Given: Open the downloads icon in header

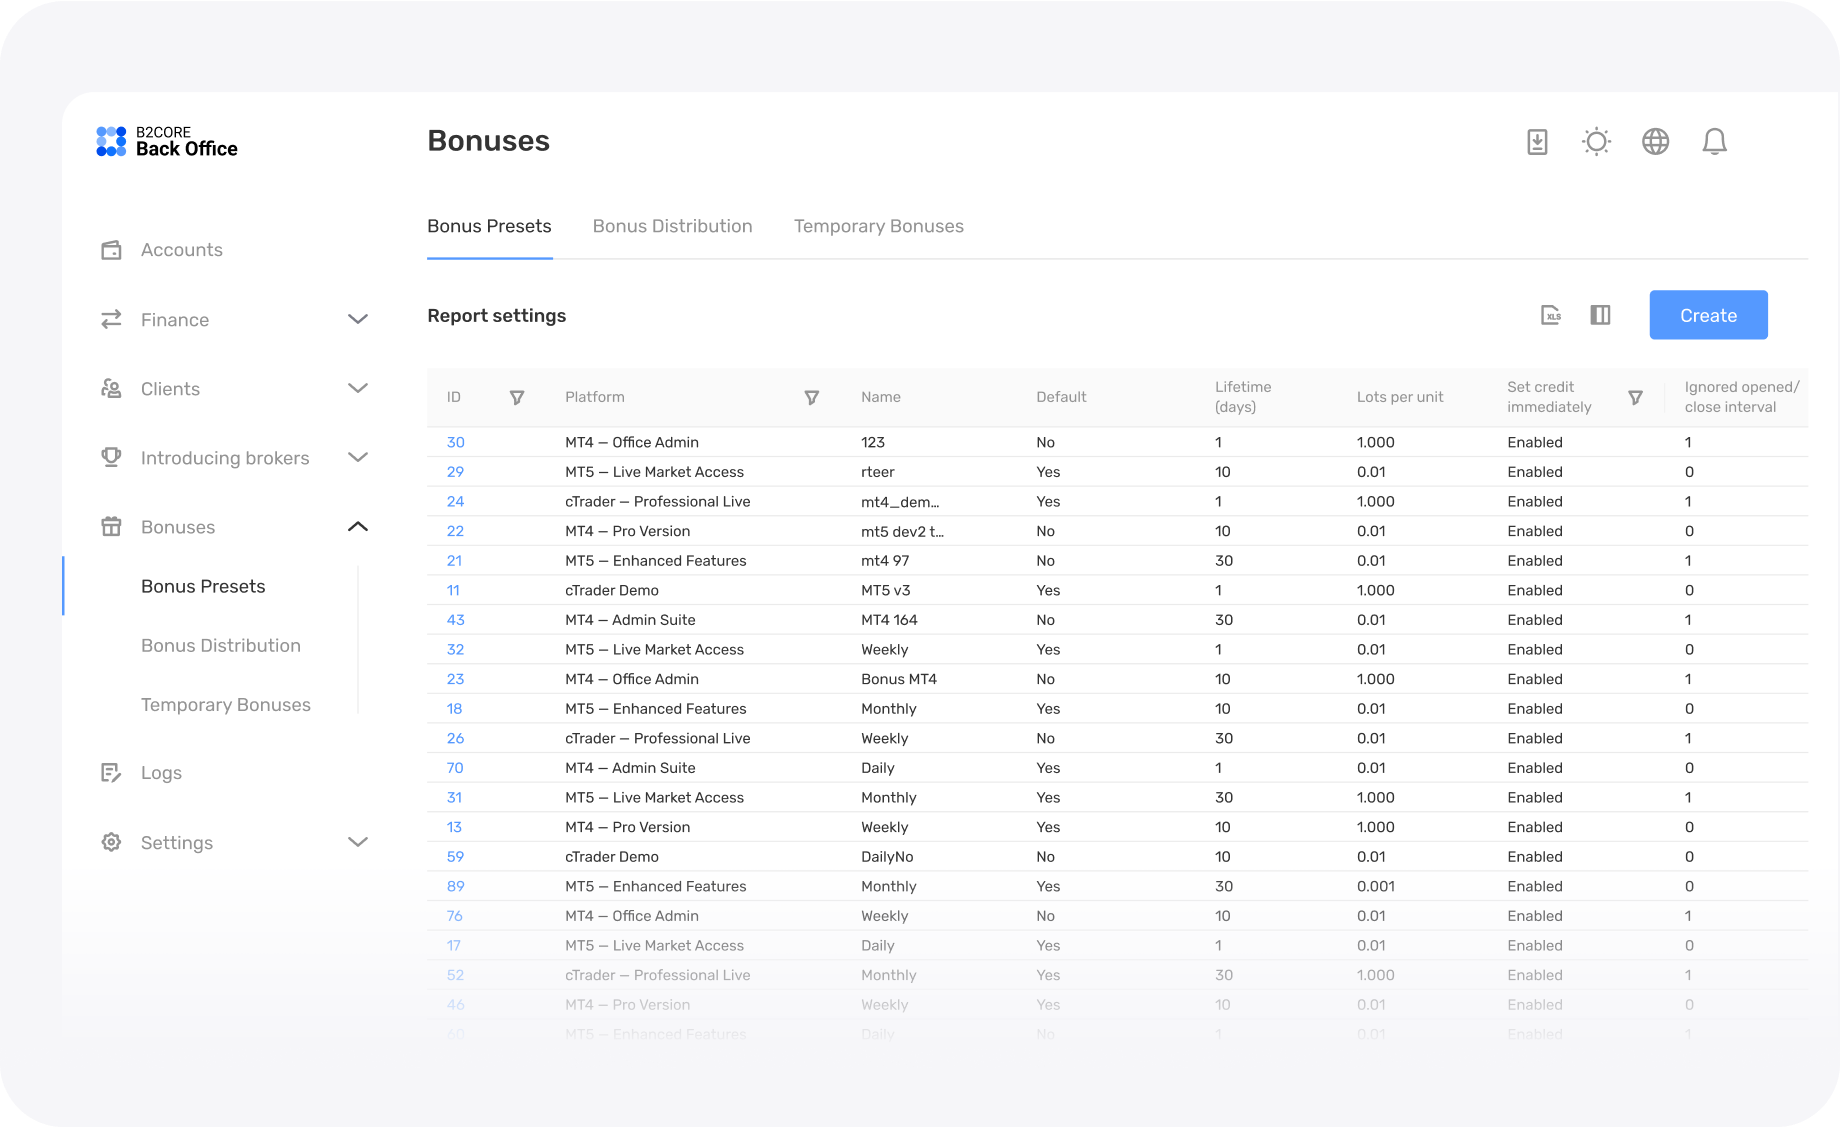Looking at the screenshot, I should click(x=1538, y=142).
